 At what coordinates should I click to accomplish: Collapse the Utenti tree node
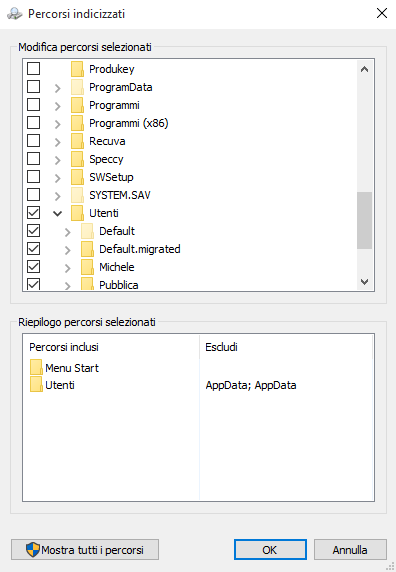point(57,213)
